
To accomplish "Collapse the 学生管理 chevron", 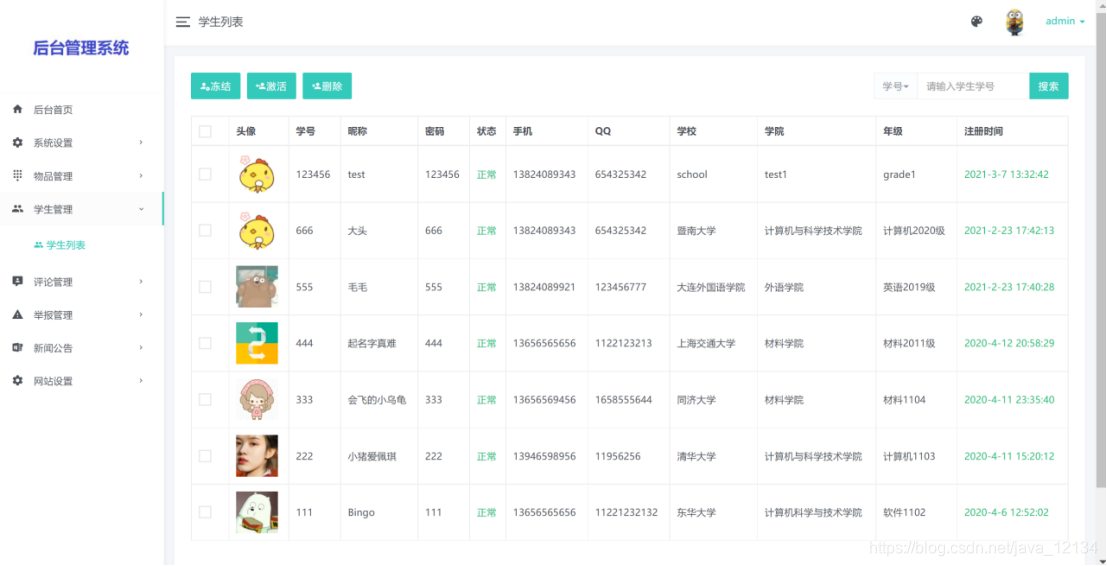I will (140, 209).
